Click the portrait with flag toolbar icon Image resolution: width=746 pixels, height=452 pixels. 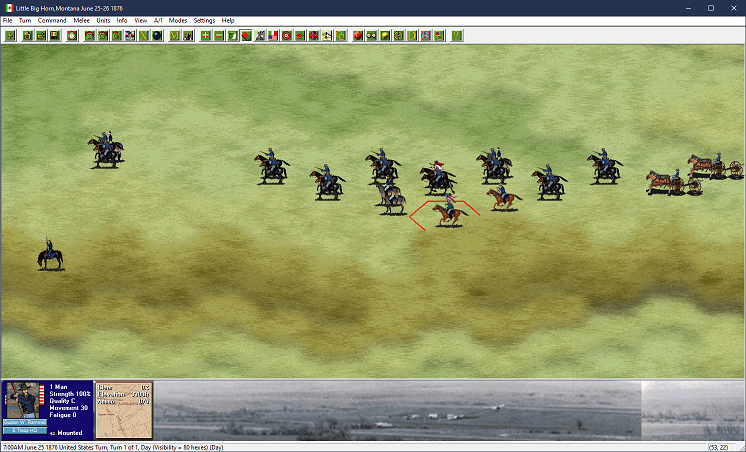tap(130, 36)
